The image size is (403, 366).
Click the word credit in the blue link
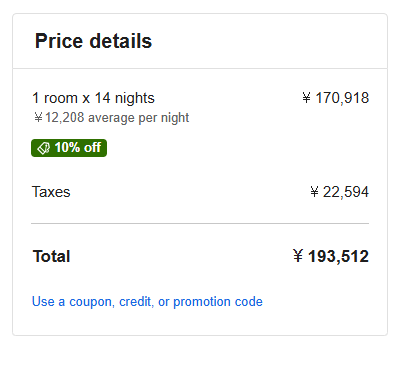pos(136,302)
